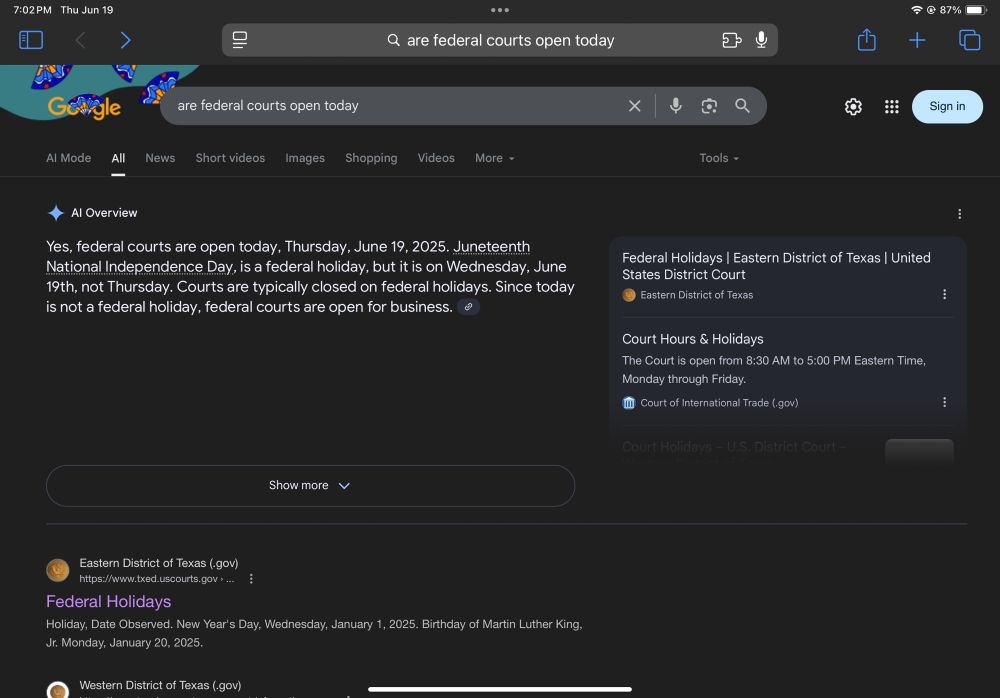Open the Shopping tab
This screenshot has height=698, width=1000.
[x=371, y=158]
